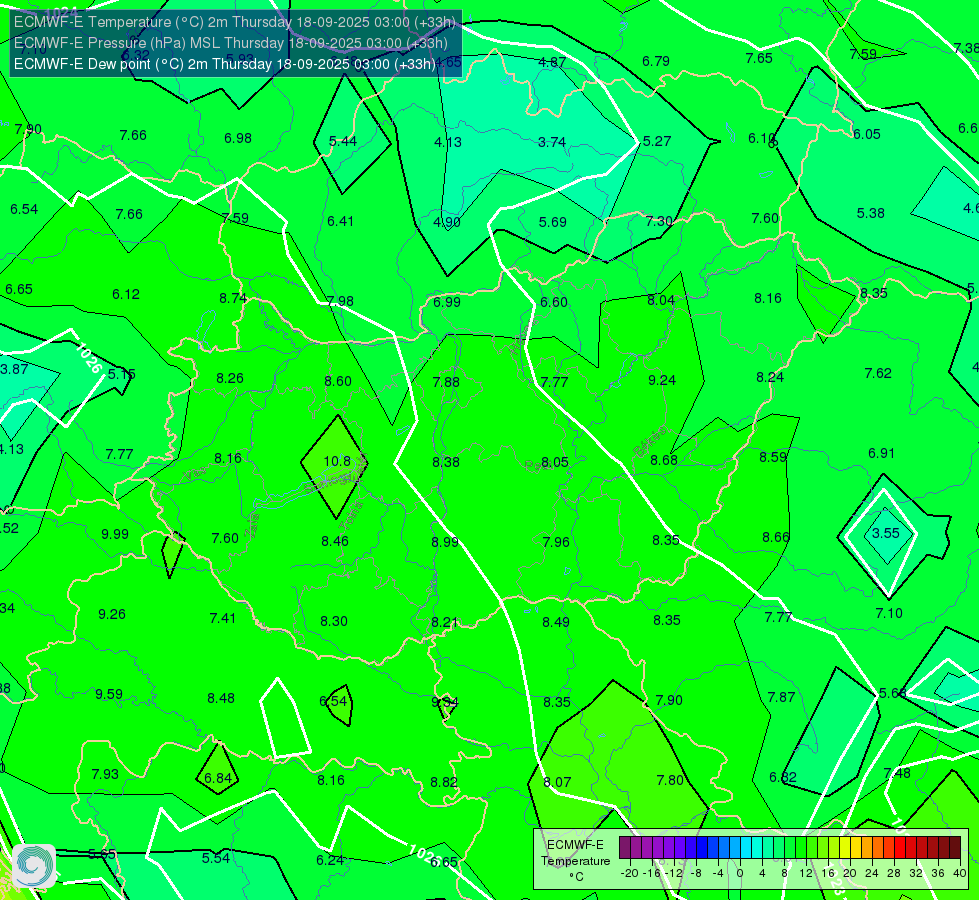Click the 6.91 grid value
The image size is (979, 900).
[882, 453]
